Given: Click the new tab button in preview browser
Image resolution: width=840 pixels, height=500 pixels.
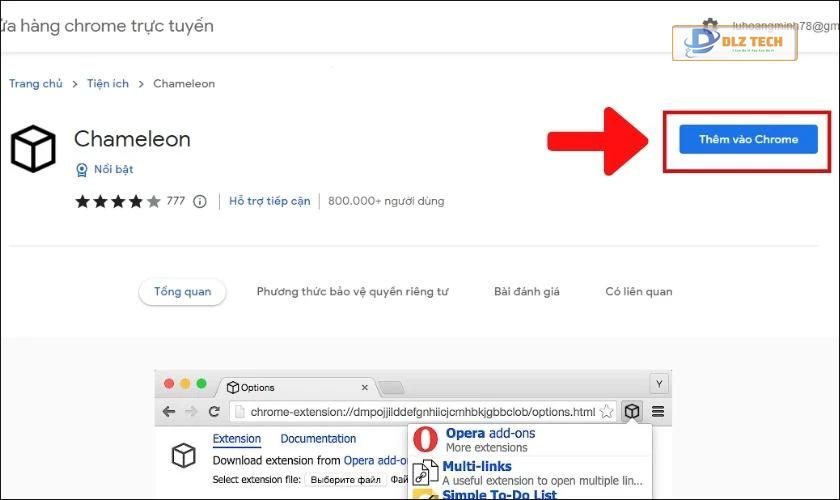Looking at the screenshot, I should (x=391, y=388).
